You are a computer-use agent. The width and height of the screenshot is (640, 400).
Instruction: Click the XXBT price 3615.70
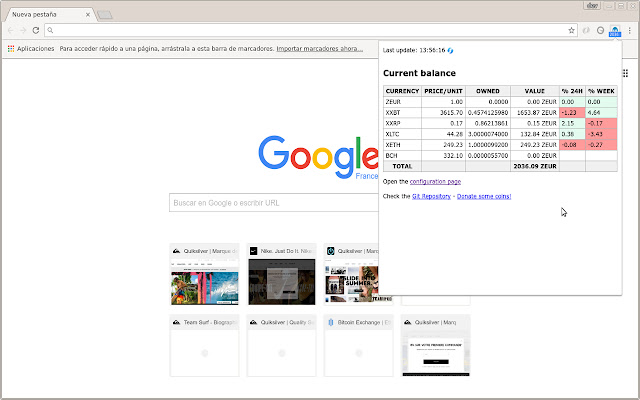(x=443, y=113)
